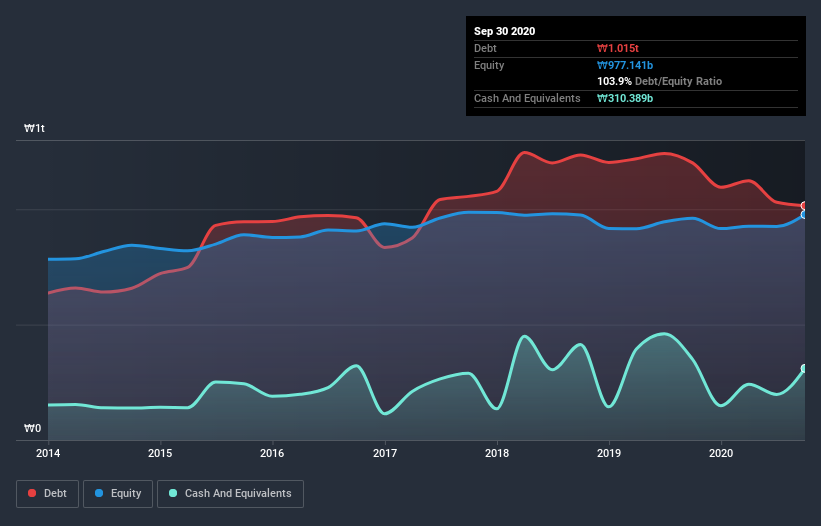
Task: Click the tooltip Debt row label
Action: 485,49
